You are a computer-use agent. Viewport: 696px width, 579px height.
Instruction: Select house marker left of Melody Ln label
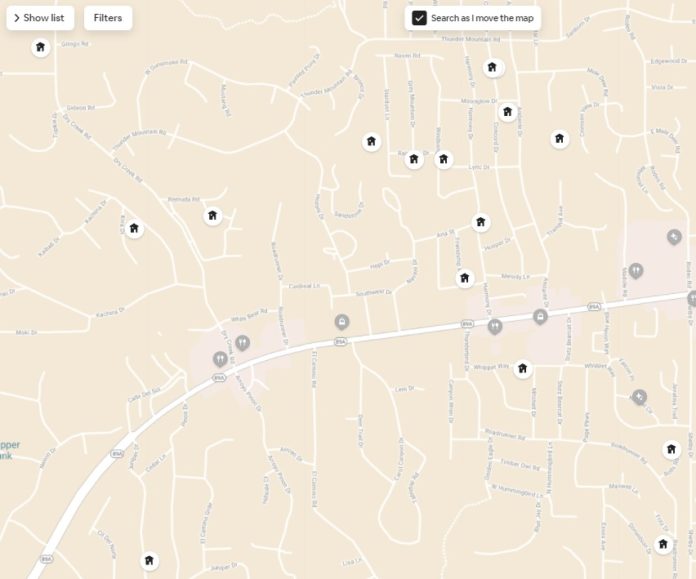point(465,278)
